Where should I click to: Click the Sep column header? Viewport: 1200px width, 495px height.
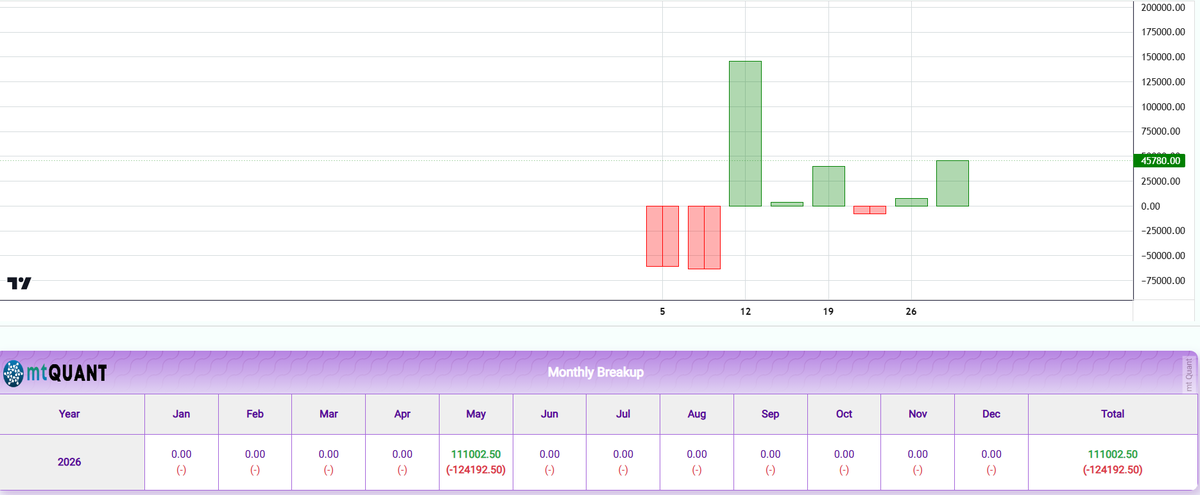(770, 413)
